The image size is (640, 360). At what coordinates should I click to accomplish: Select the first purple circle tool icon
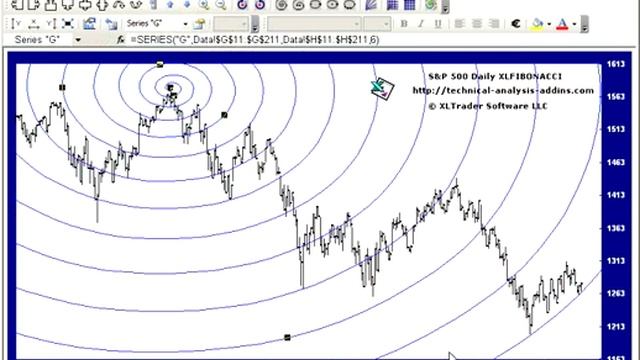pyautogui.click(x=242, y=5)
